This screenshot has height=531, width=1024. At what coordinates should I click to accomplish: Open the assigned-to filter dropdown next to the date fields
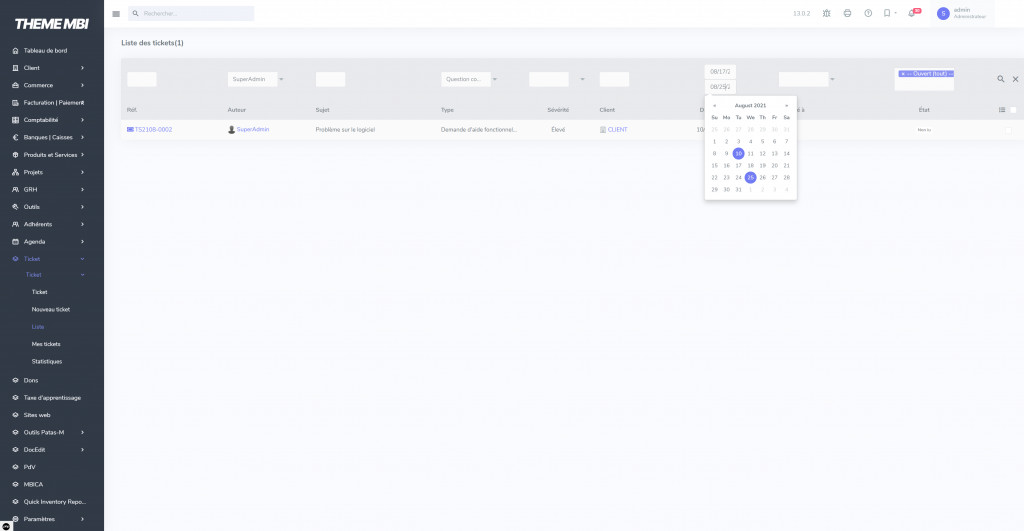pos(807,79)
